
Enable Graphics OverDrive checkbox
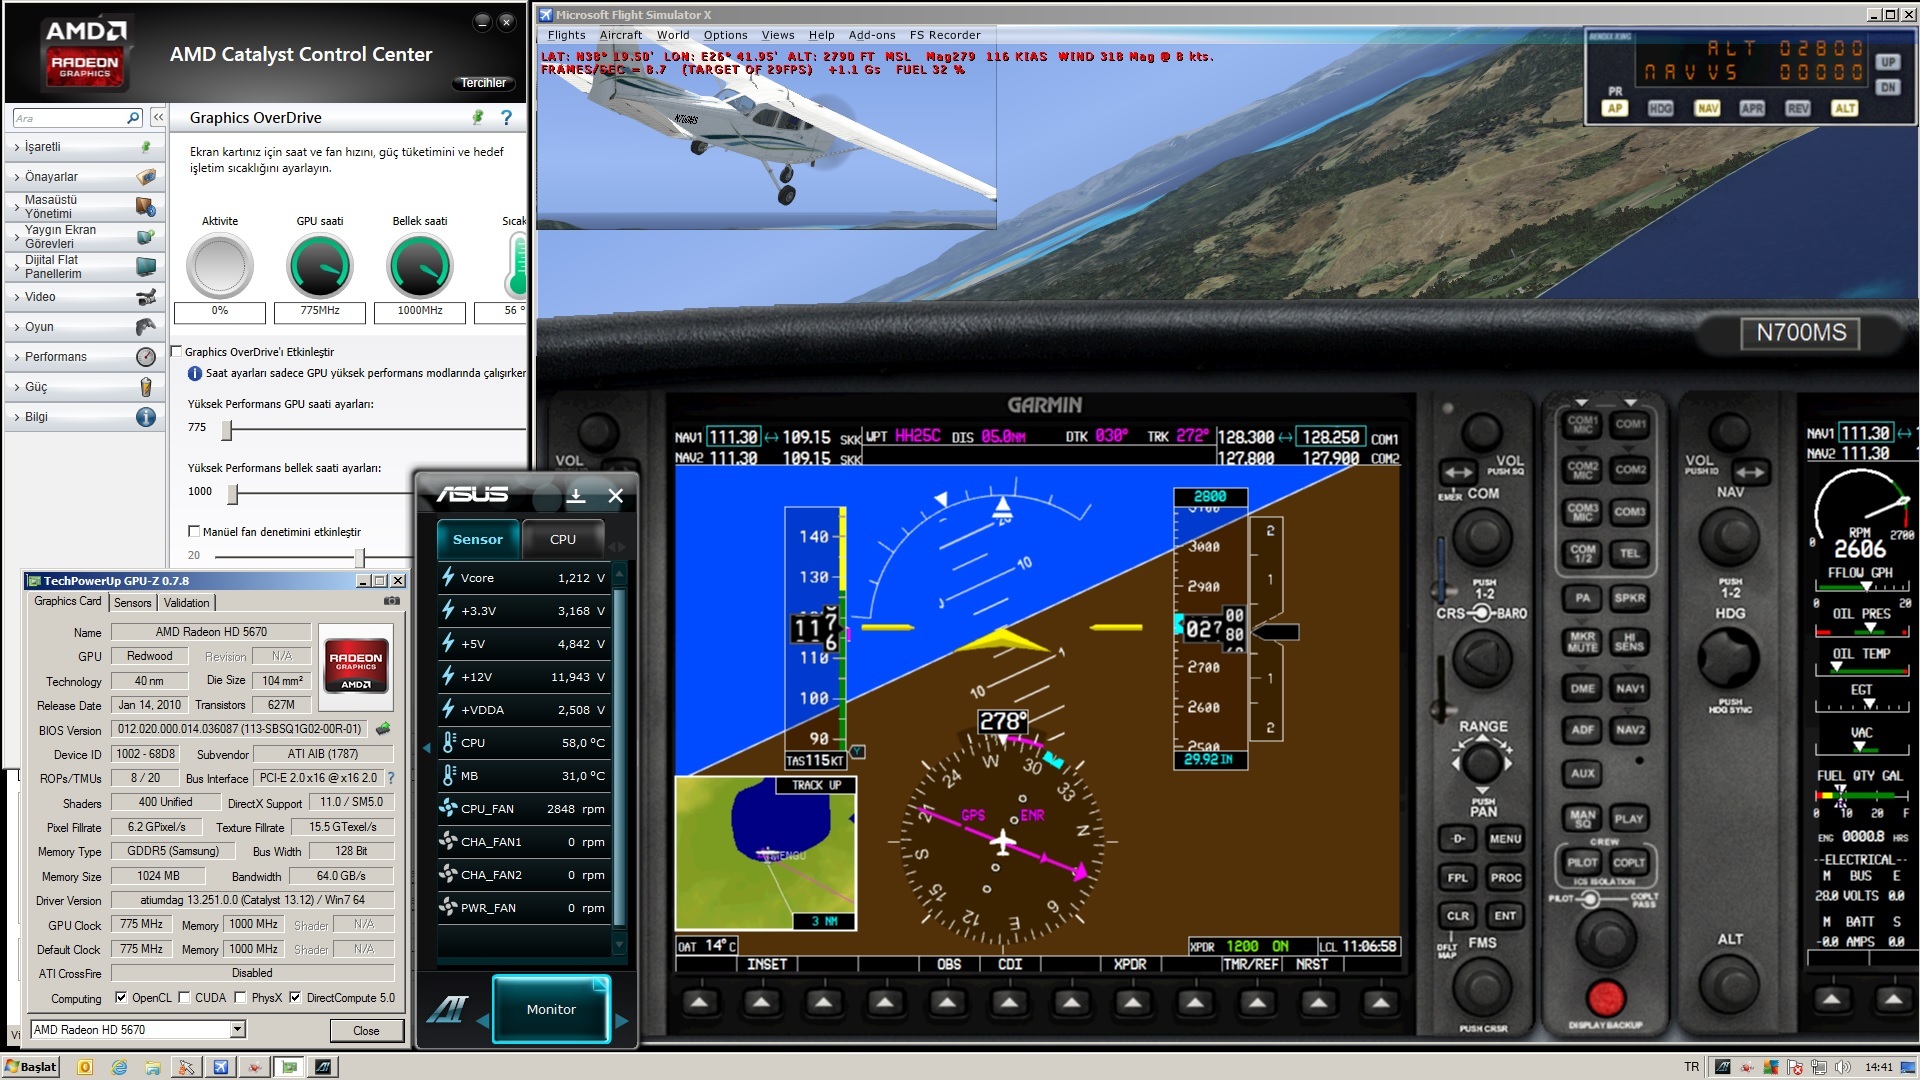pyautogui.click(x=177, y=352)
